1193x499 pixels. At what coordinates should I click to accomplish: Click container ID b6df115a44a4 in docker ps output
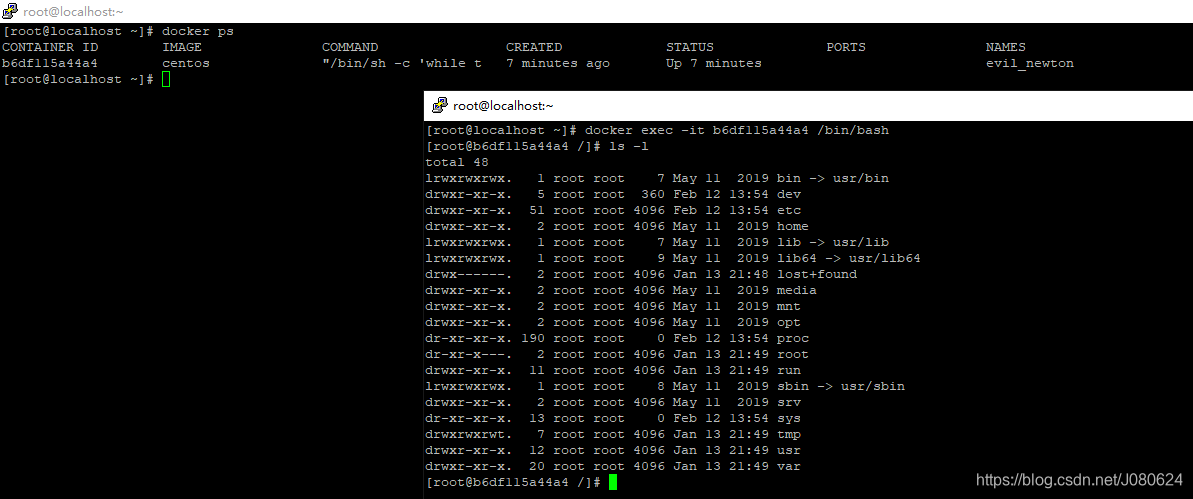[50, 63]
